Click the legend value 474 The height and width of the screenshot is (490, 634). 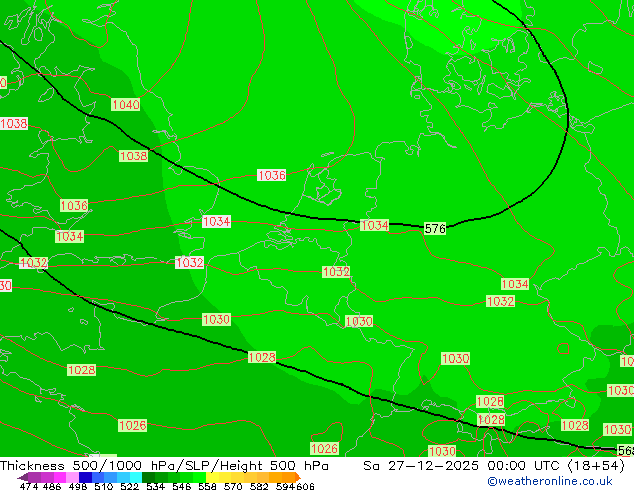pyautogui.click(x=29, y=486)
